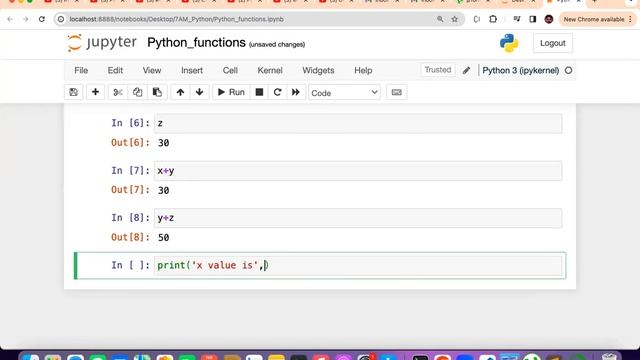Click the Python 3 (ipykernel) kernel name
The image size is (640, 360).
[x=520, y=70]
